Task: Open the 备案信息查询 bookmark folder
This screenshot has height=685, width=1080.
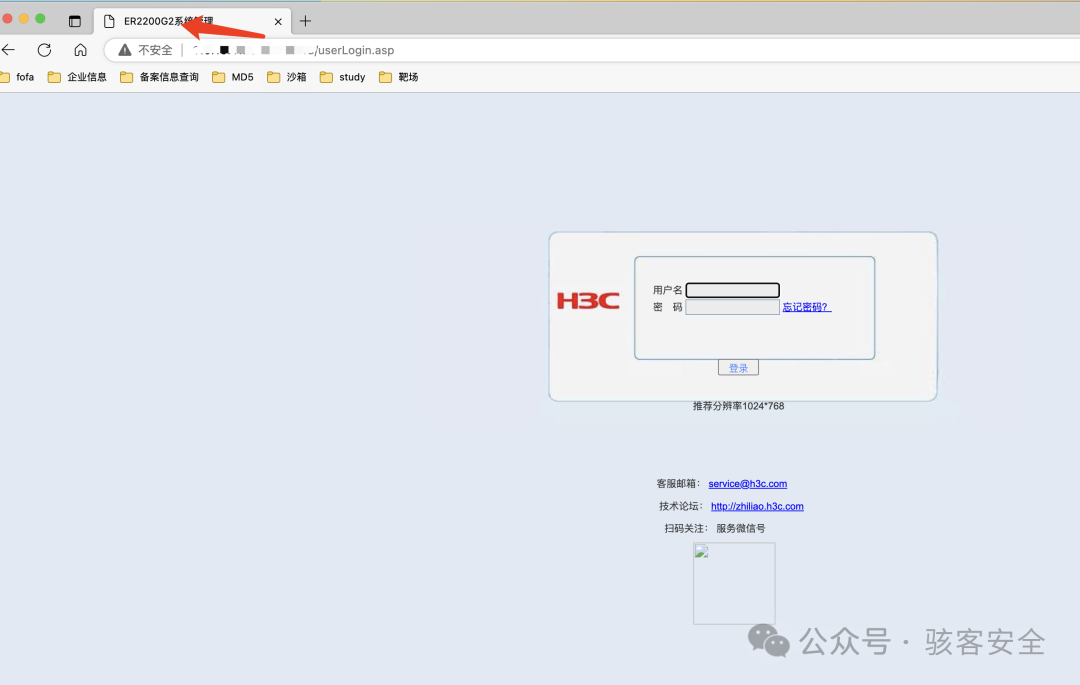Action: (x=159, y=77)
